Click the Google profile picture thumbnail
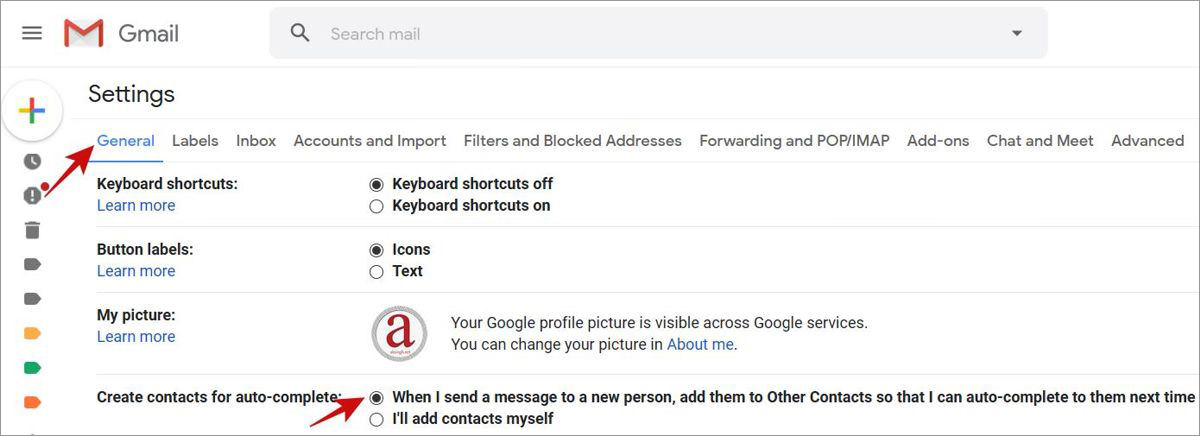Viewport: 1200px width, 436px height. tap(399, 333)
